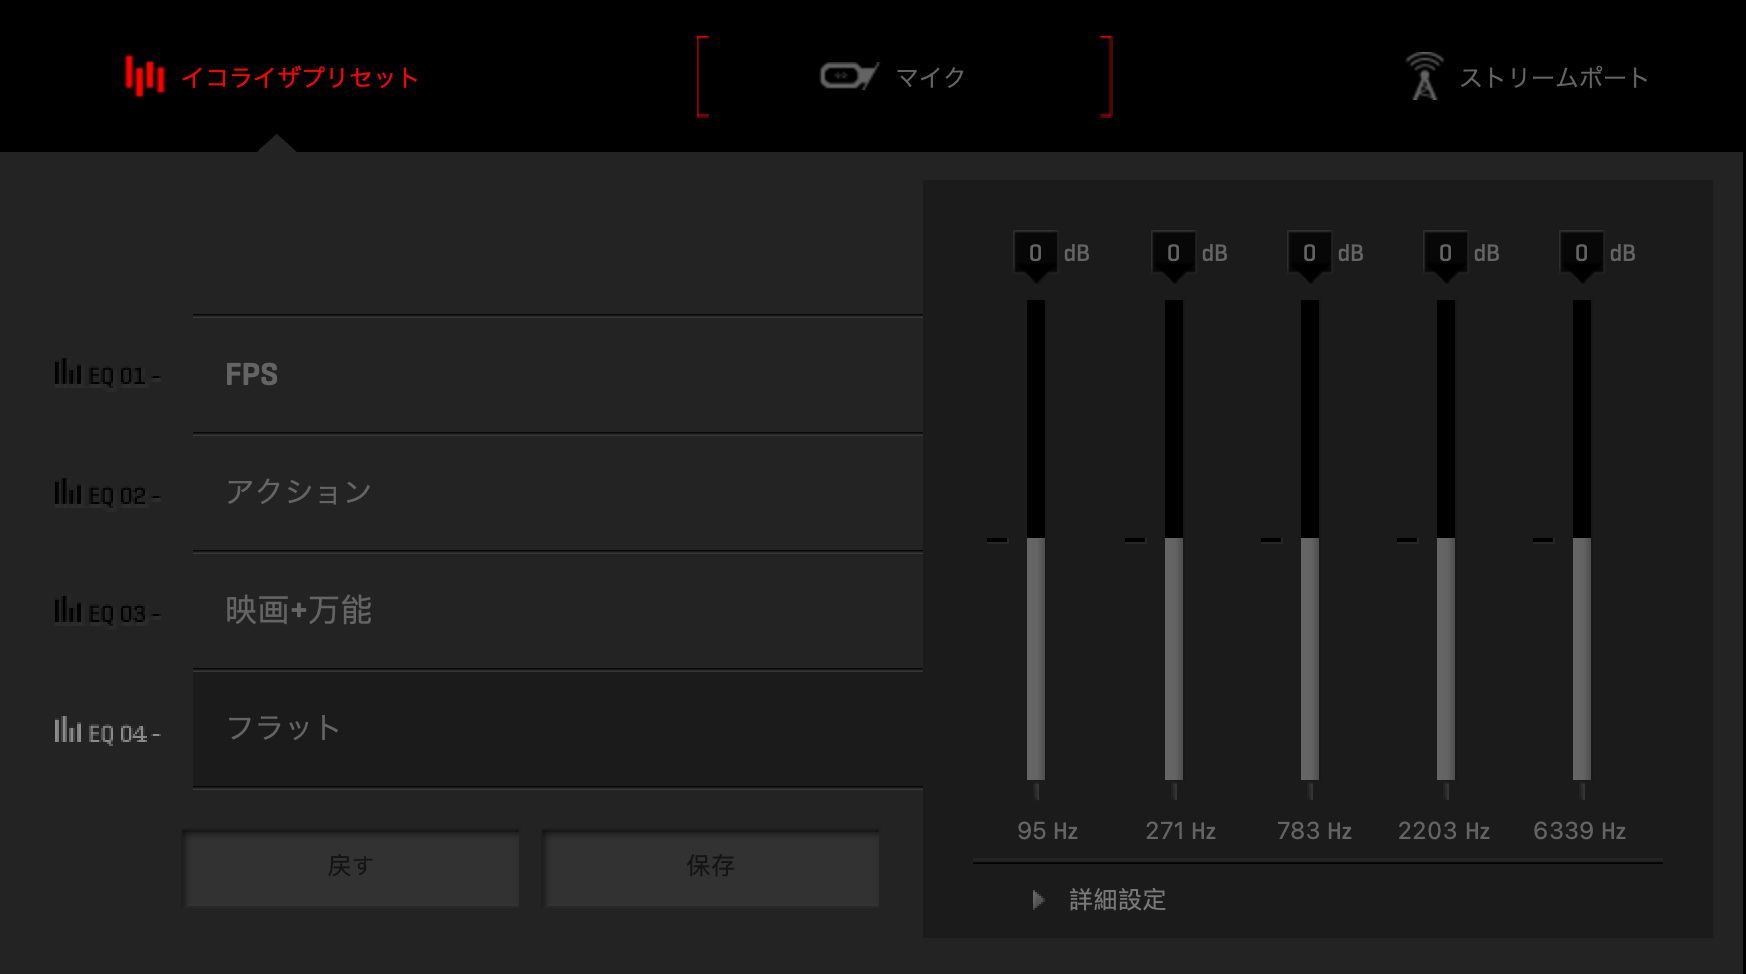Select the フラット preset
Image resolution: width=1746 pixels, height=974 pixels.
[x=558, y=729]
